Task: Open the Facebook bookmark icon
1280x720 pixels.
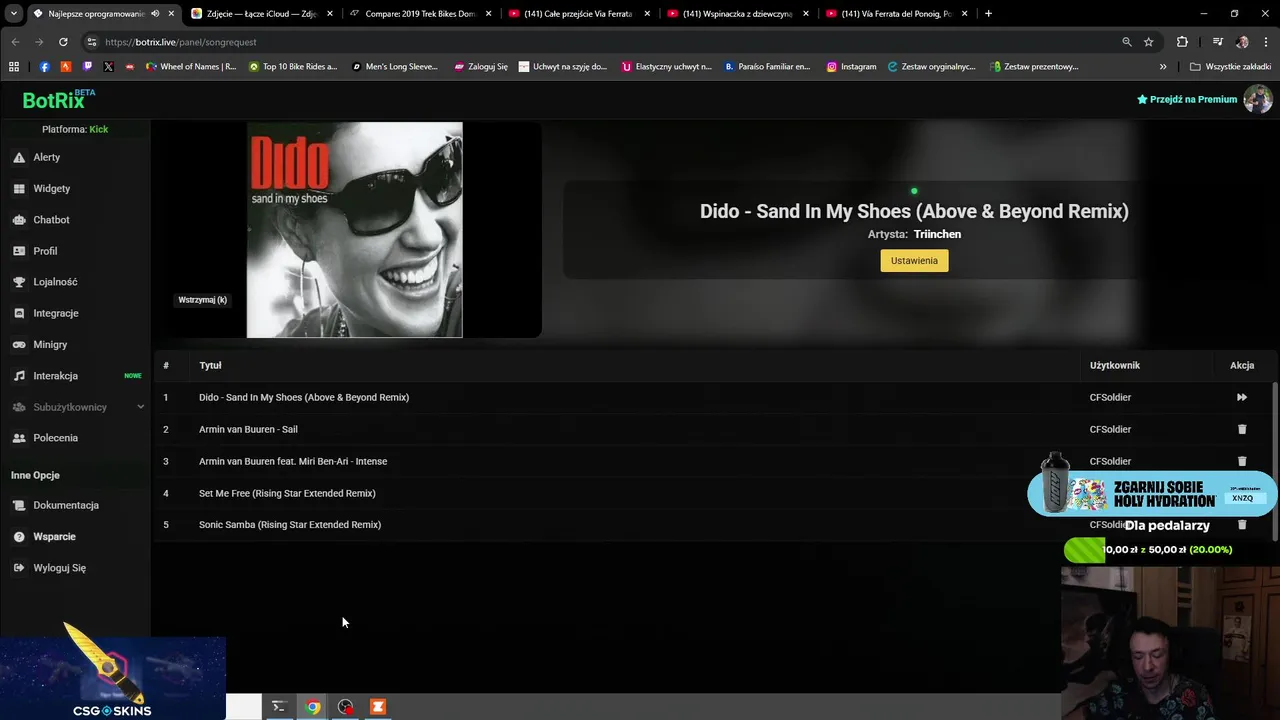Action: pos(44,67)
